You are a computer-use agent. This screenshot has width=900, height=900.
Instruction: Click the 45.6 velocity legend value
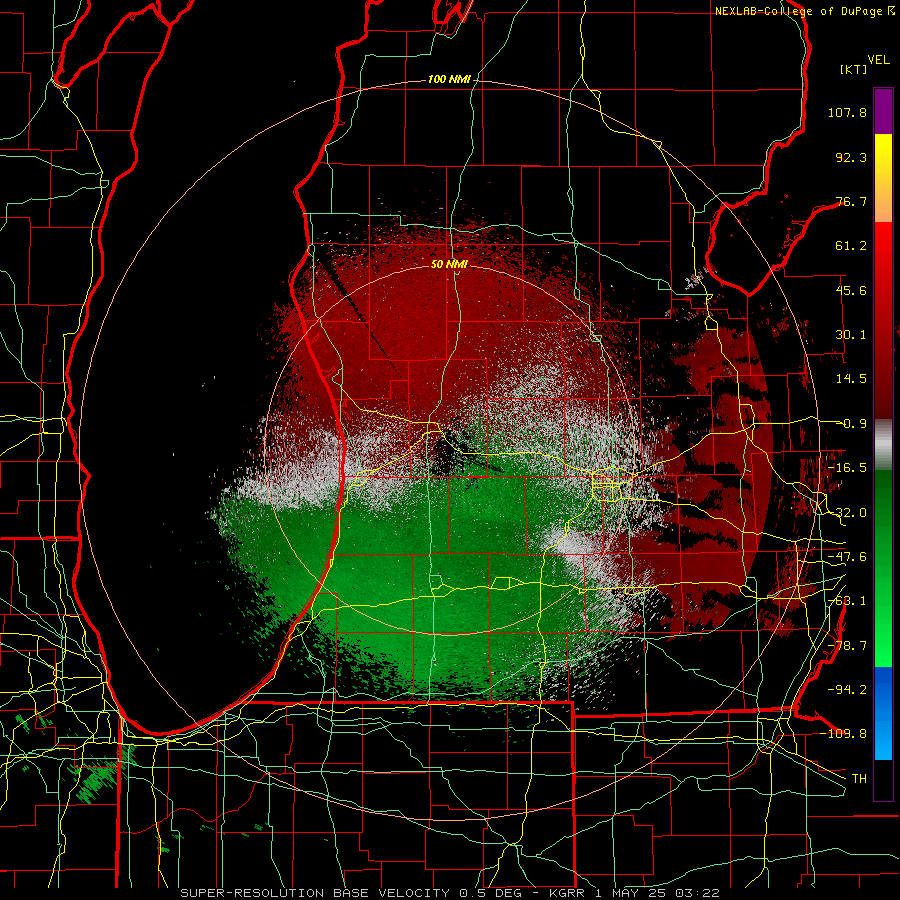tap(851, 290)
